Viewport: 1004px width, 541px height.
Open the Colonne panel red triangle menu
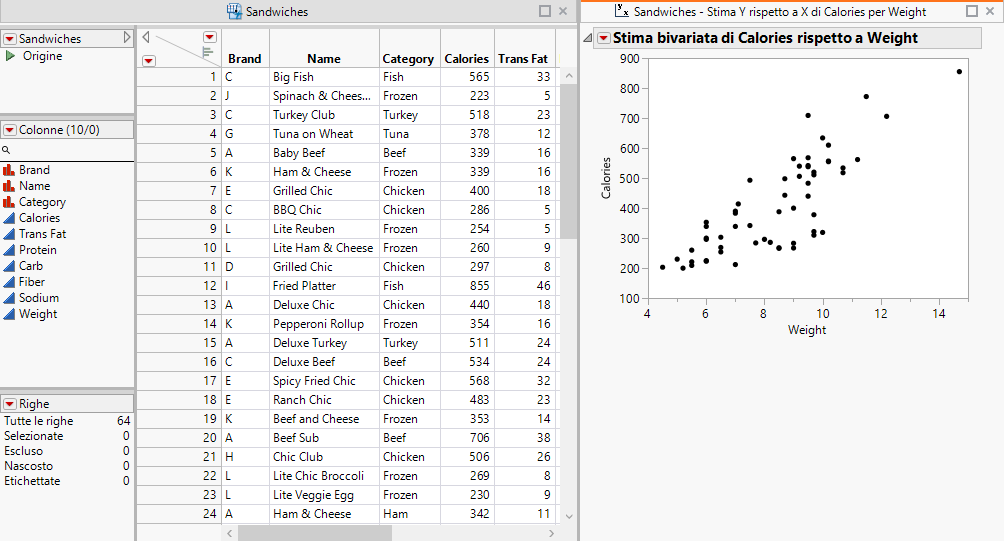[x=10, y=130]
